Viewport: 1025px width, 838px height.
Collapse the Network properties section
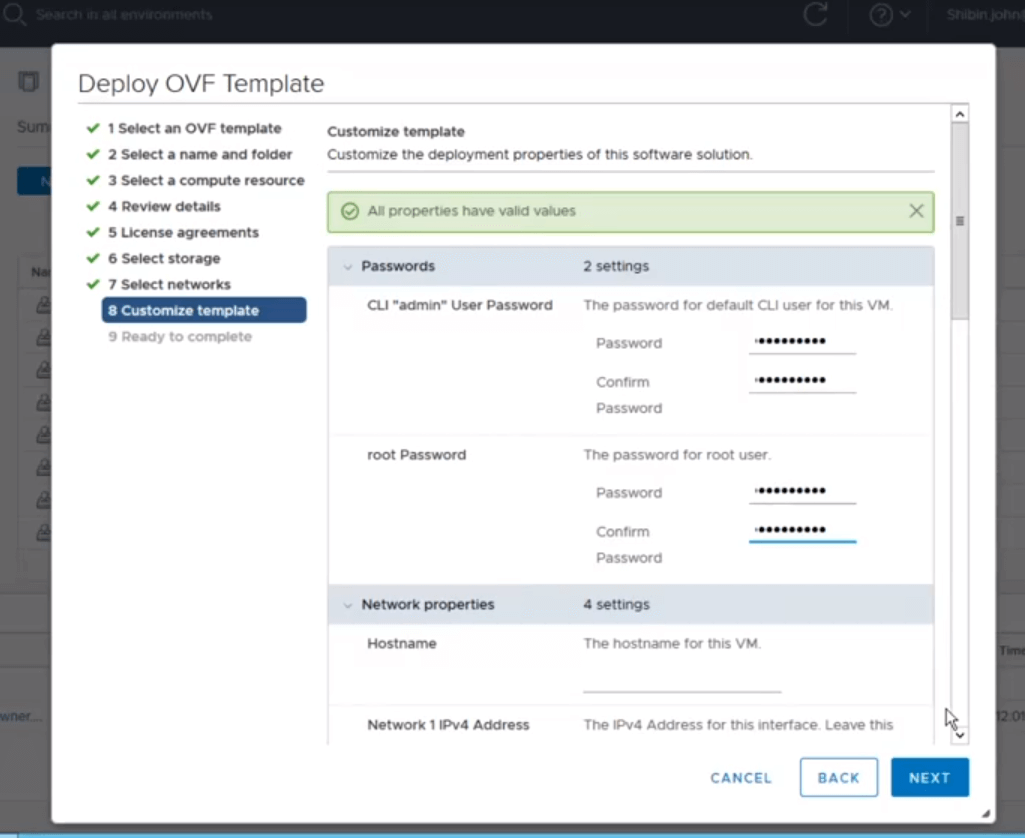tap(348, 605)
